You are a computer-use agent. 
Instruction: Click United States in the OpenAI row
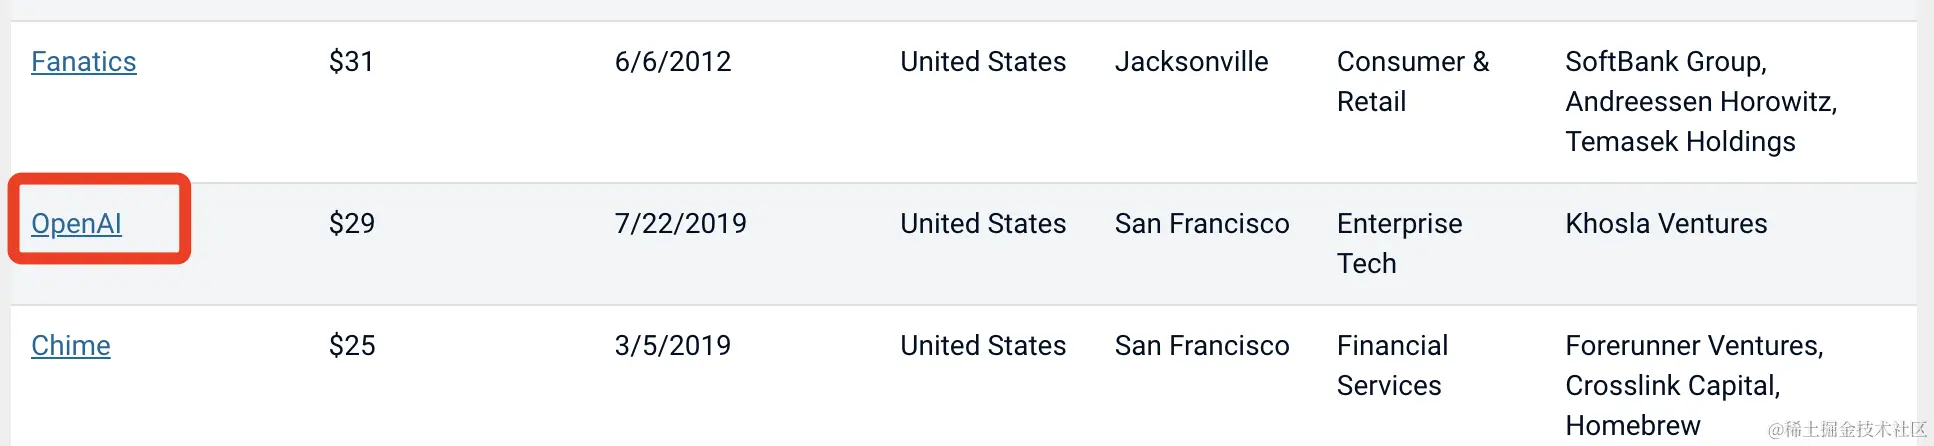click(983, 224)
